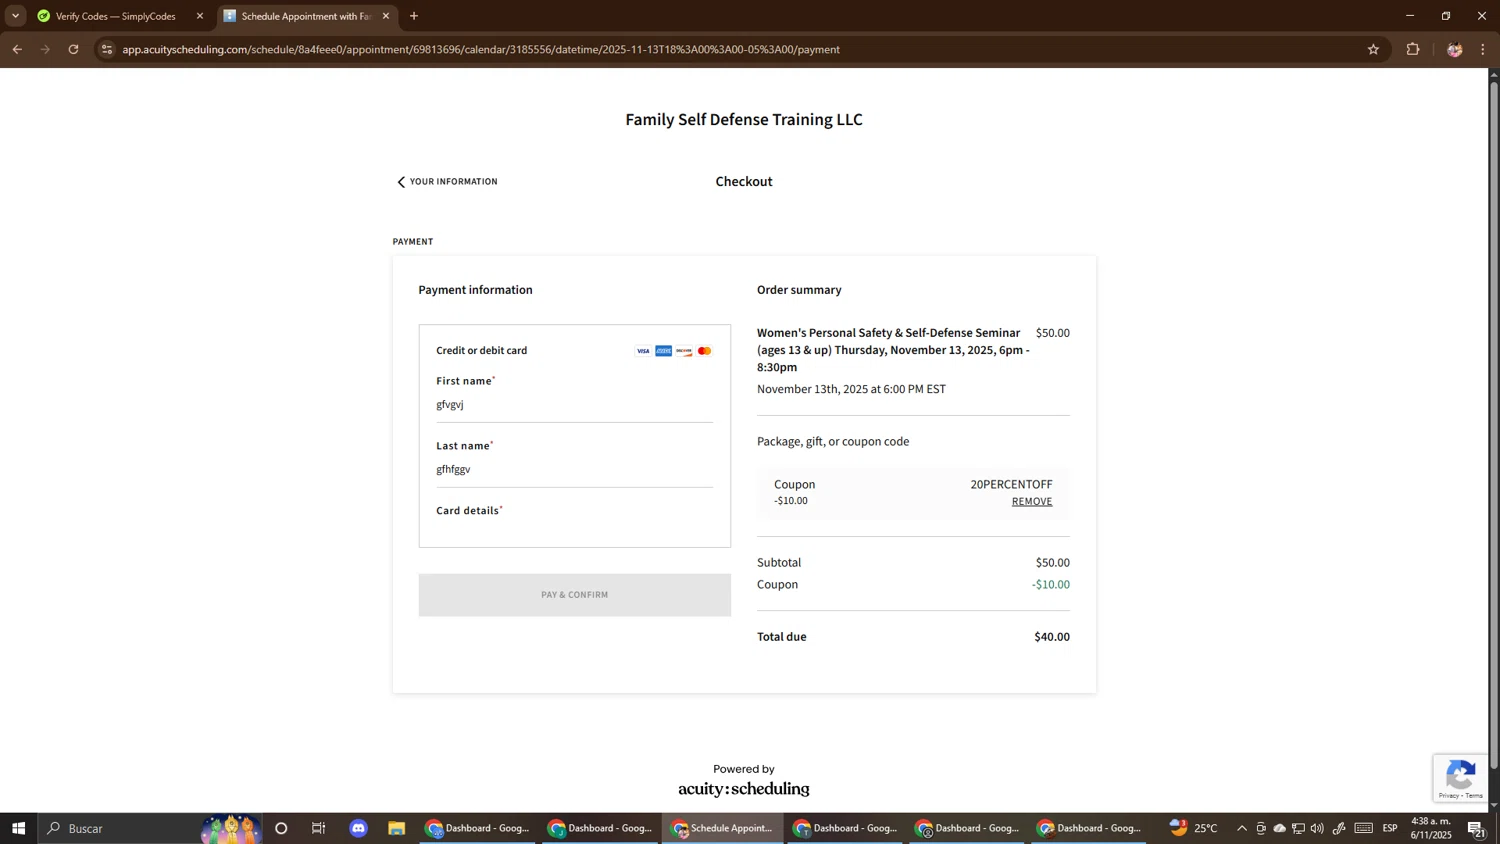1500x844 pixels.
Task: Reload the current page
Action: (73, 49)
